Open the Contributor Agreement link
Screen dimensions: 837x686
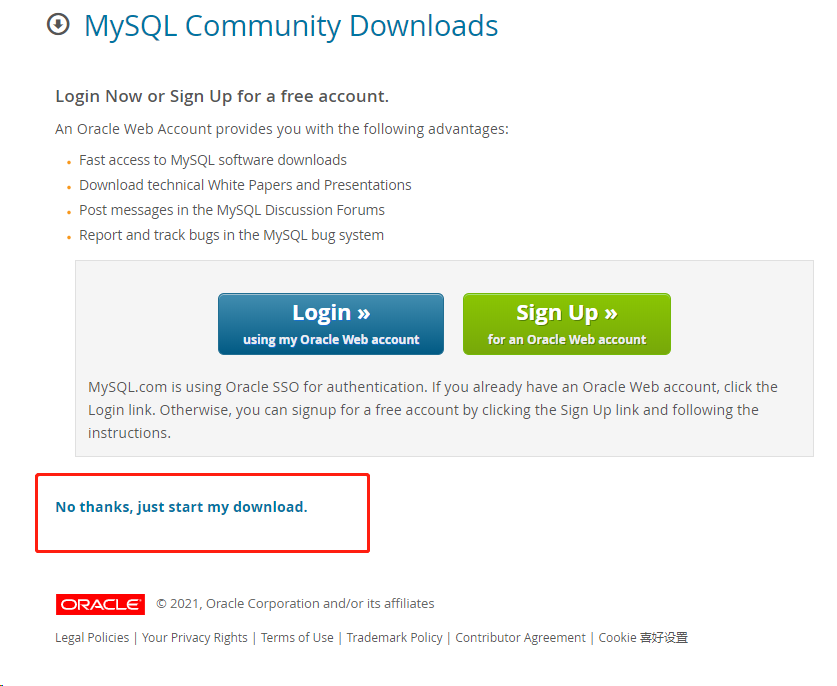[520, 637]
